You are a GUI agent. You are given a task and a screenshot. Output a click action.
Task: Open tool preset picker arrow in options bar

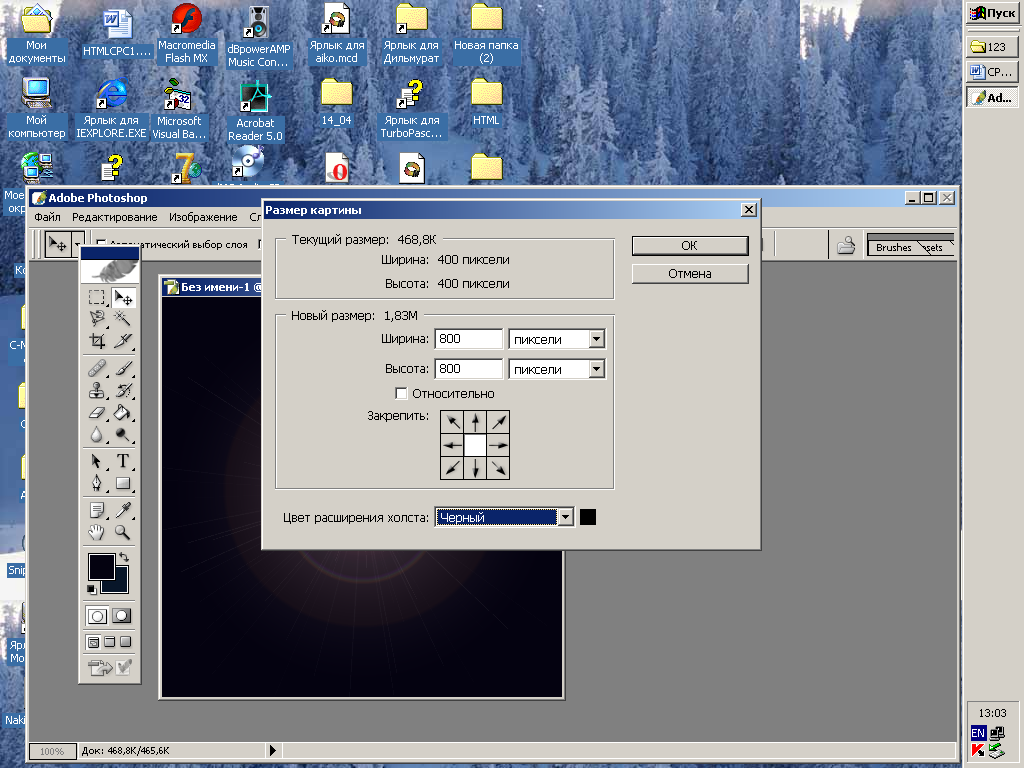tap(78, 245)
